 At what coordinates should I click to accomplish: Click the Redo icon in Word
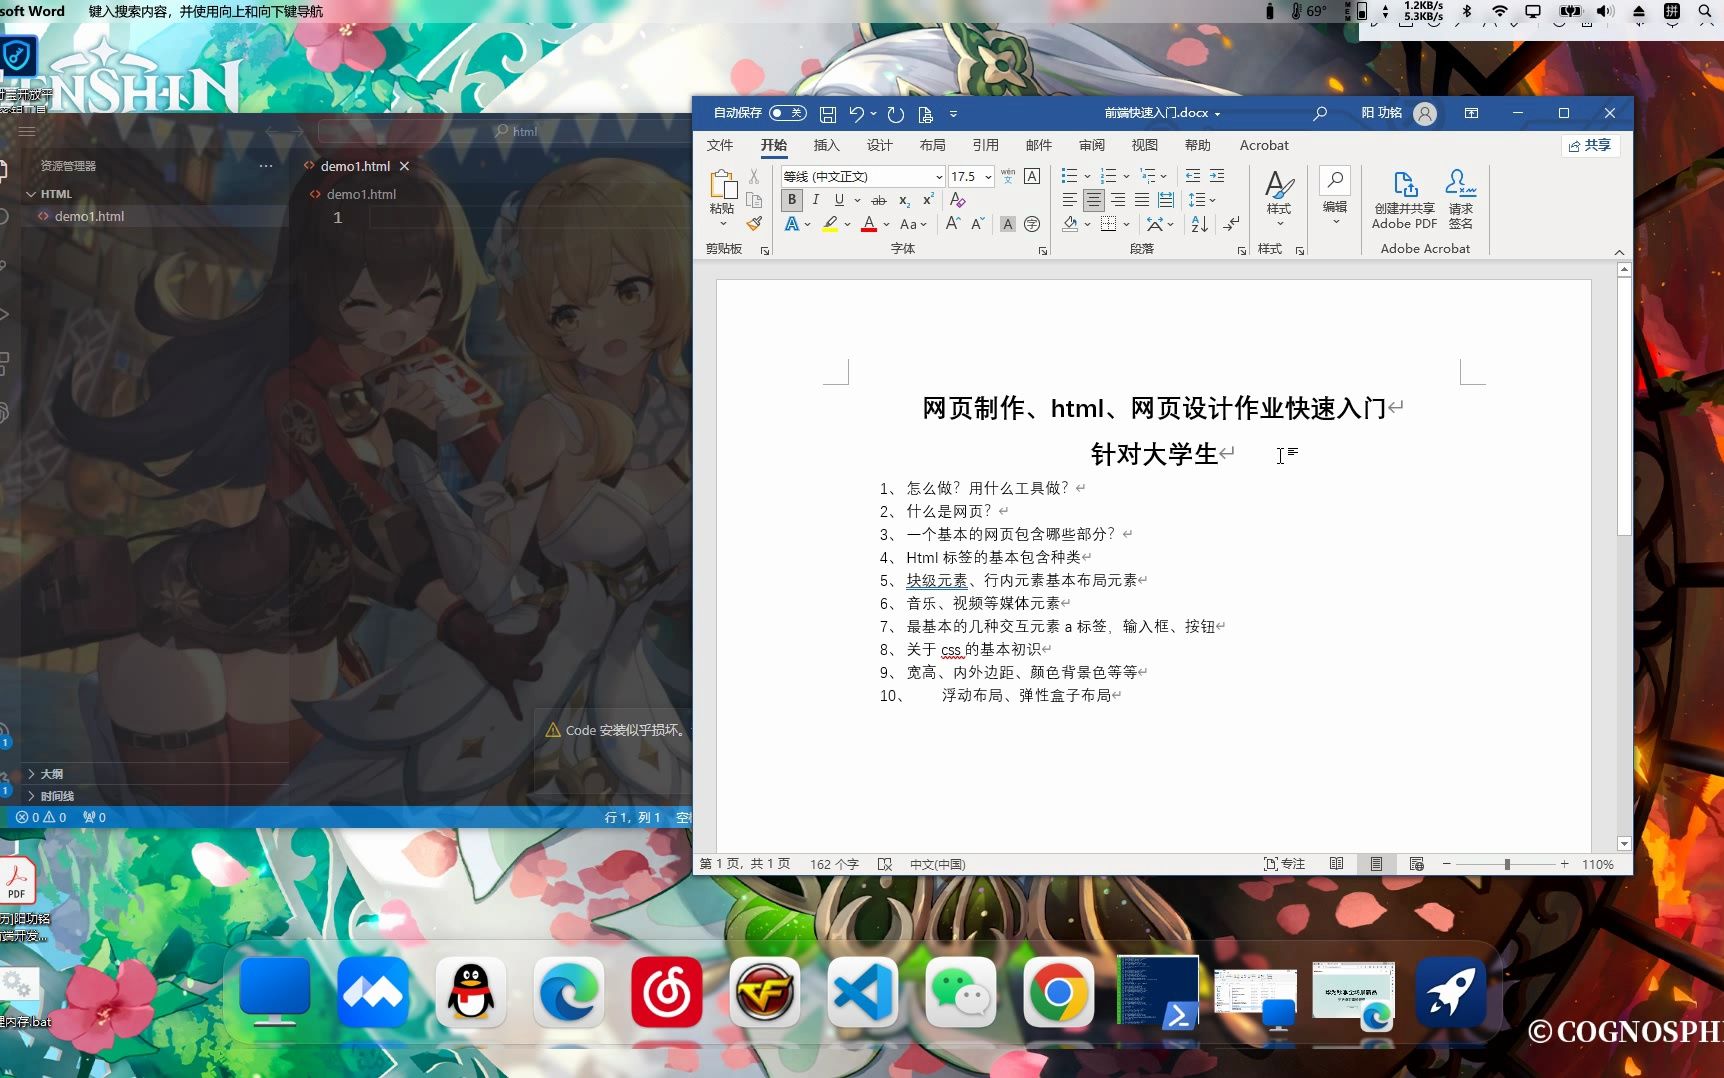896,114
